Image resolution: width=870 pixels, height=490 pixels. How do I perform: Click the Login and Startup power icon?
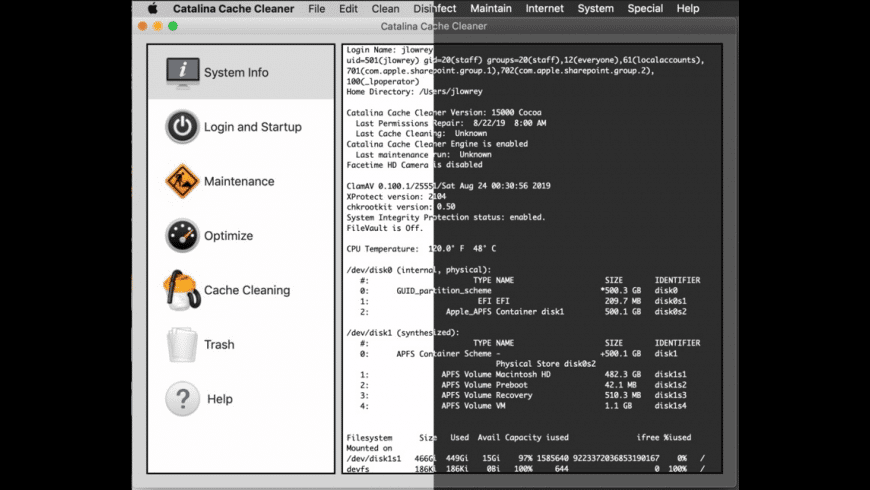click(182, 127)
